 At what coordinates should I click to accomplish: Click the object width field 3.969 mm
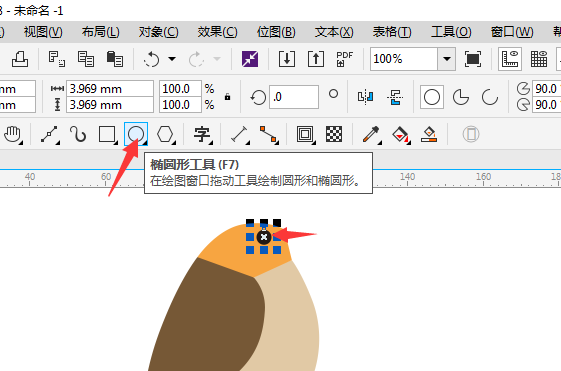point(110,88)
